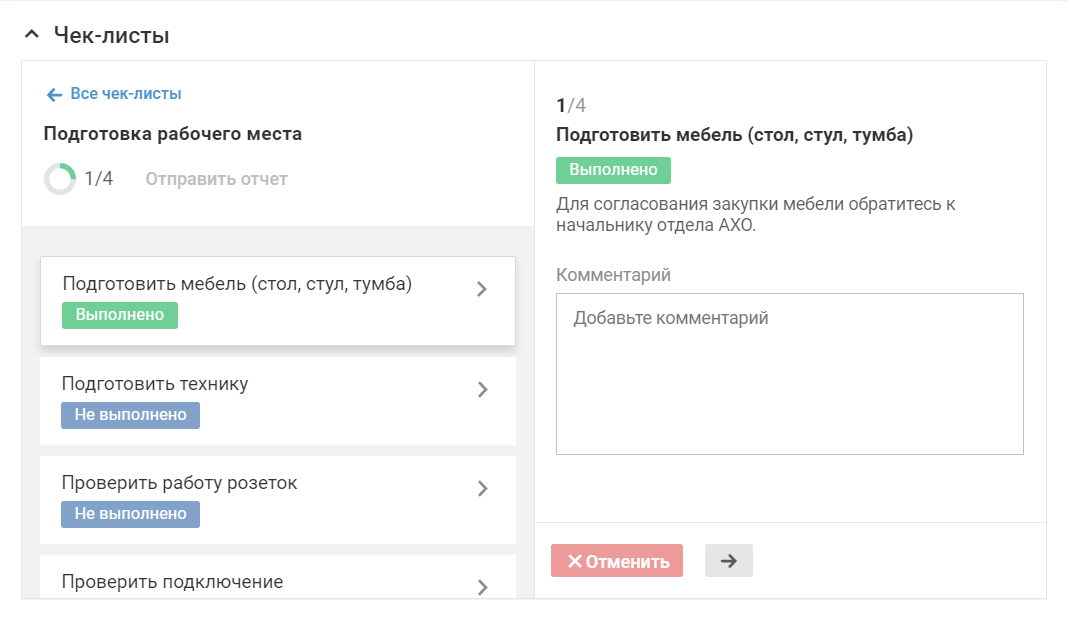Select the Проверить работу розеток item

[x=180, y=483]
